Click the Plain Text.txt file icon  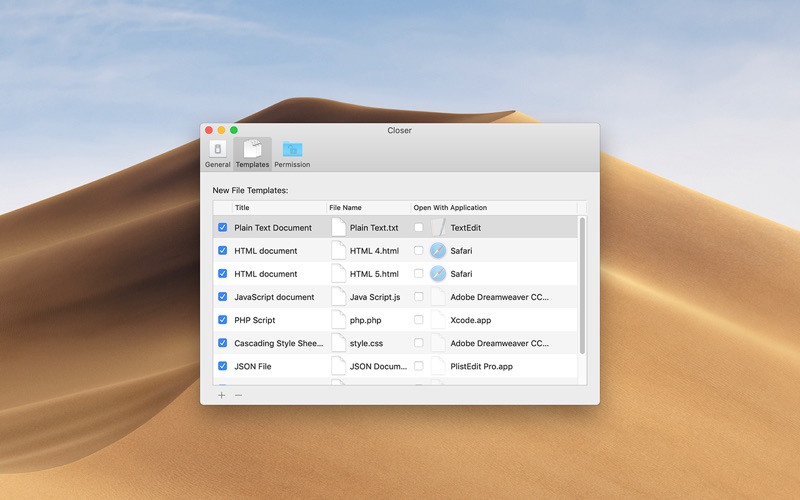click(x=338, y=227)
